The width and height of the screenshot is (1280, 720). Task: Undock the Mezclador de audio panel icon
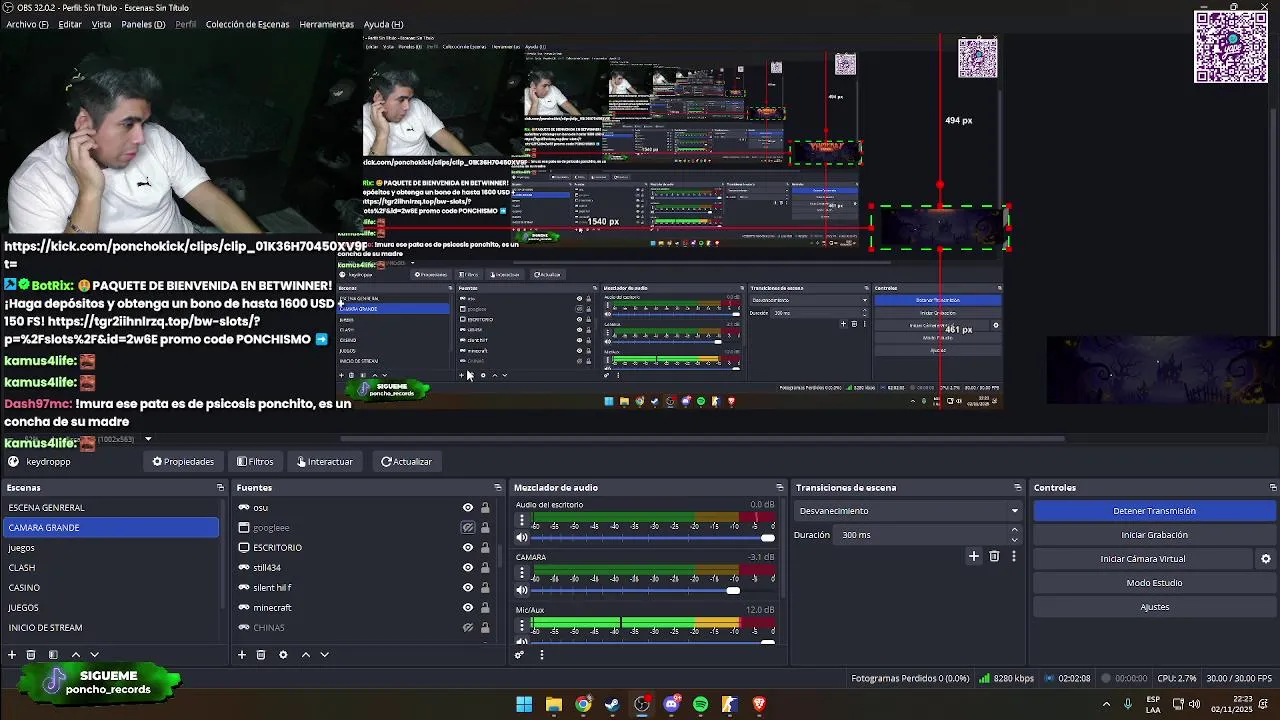[x=779, y=488]
